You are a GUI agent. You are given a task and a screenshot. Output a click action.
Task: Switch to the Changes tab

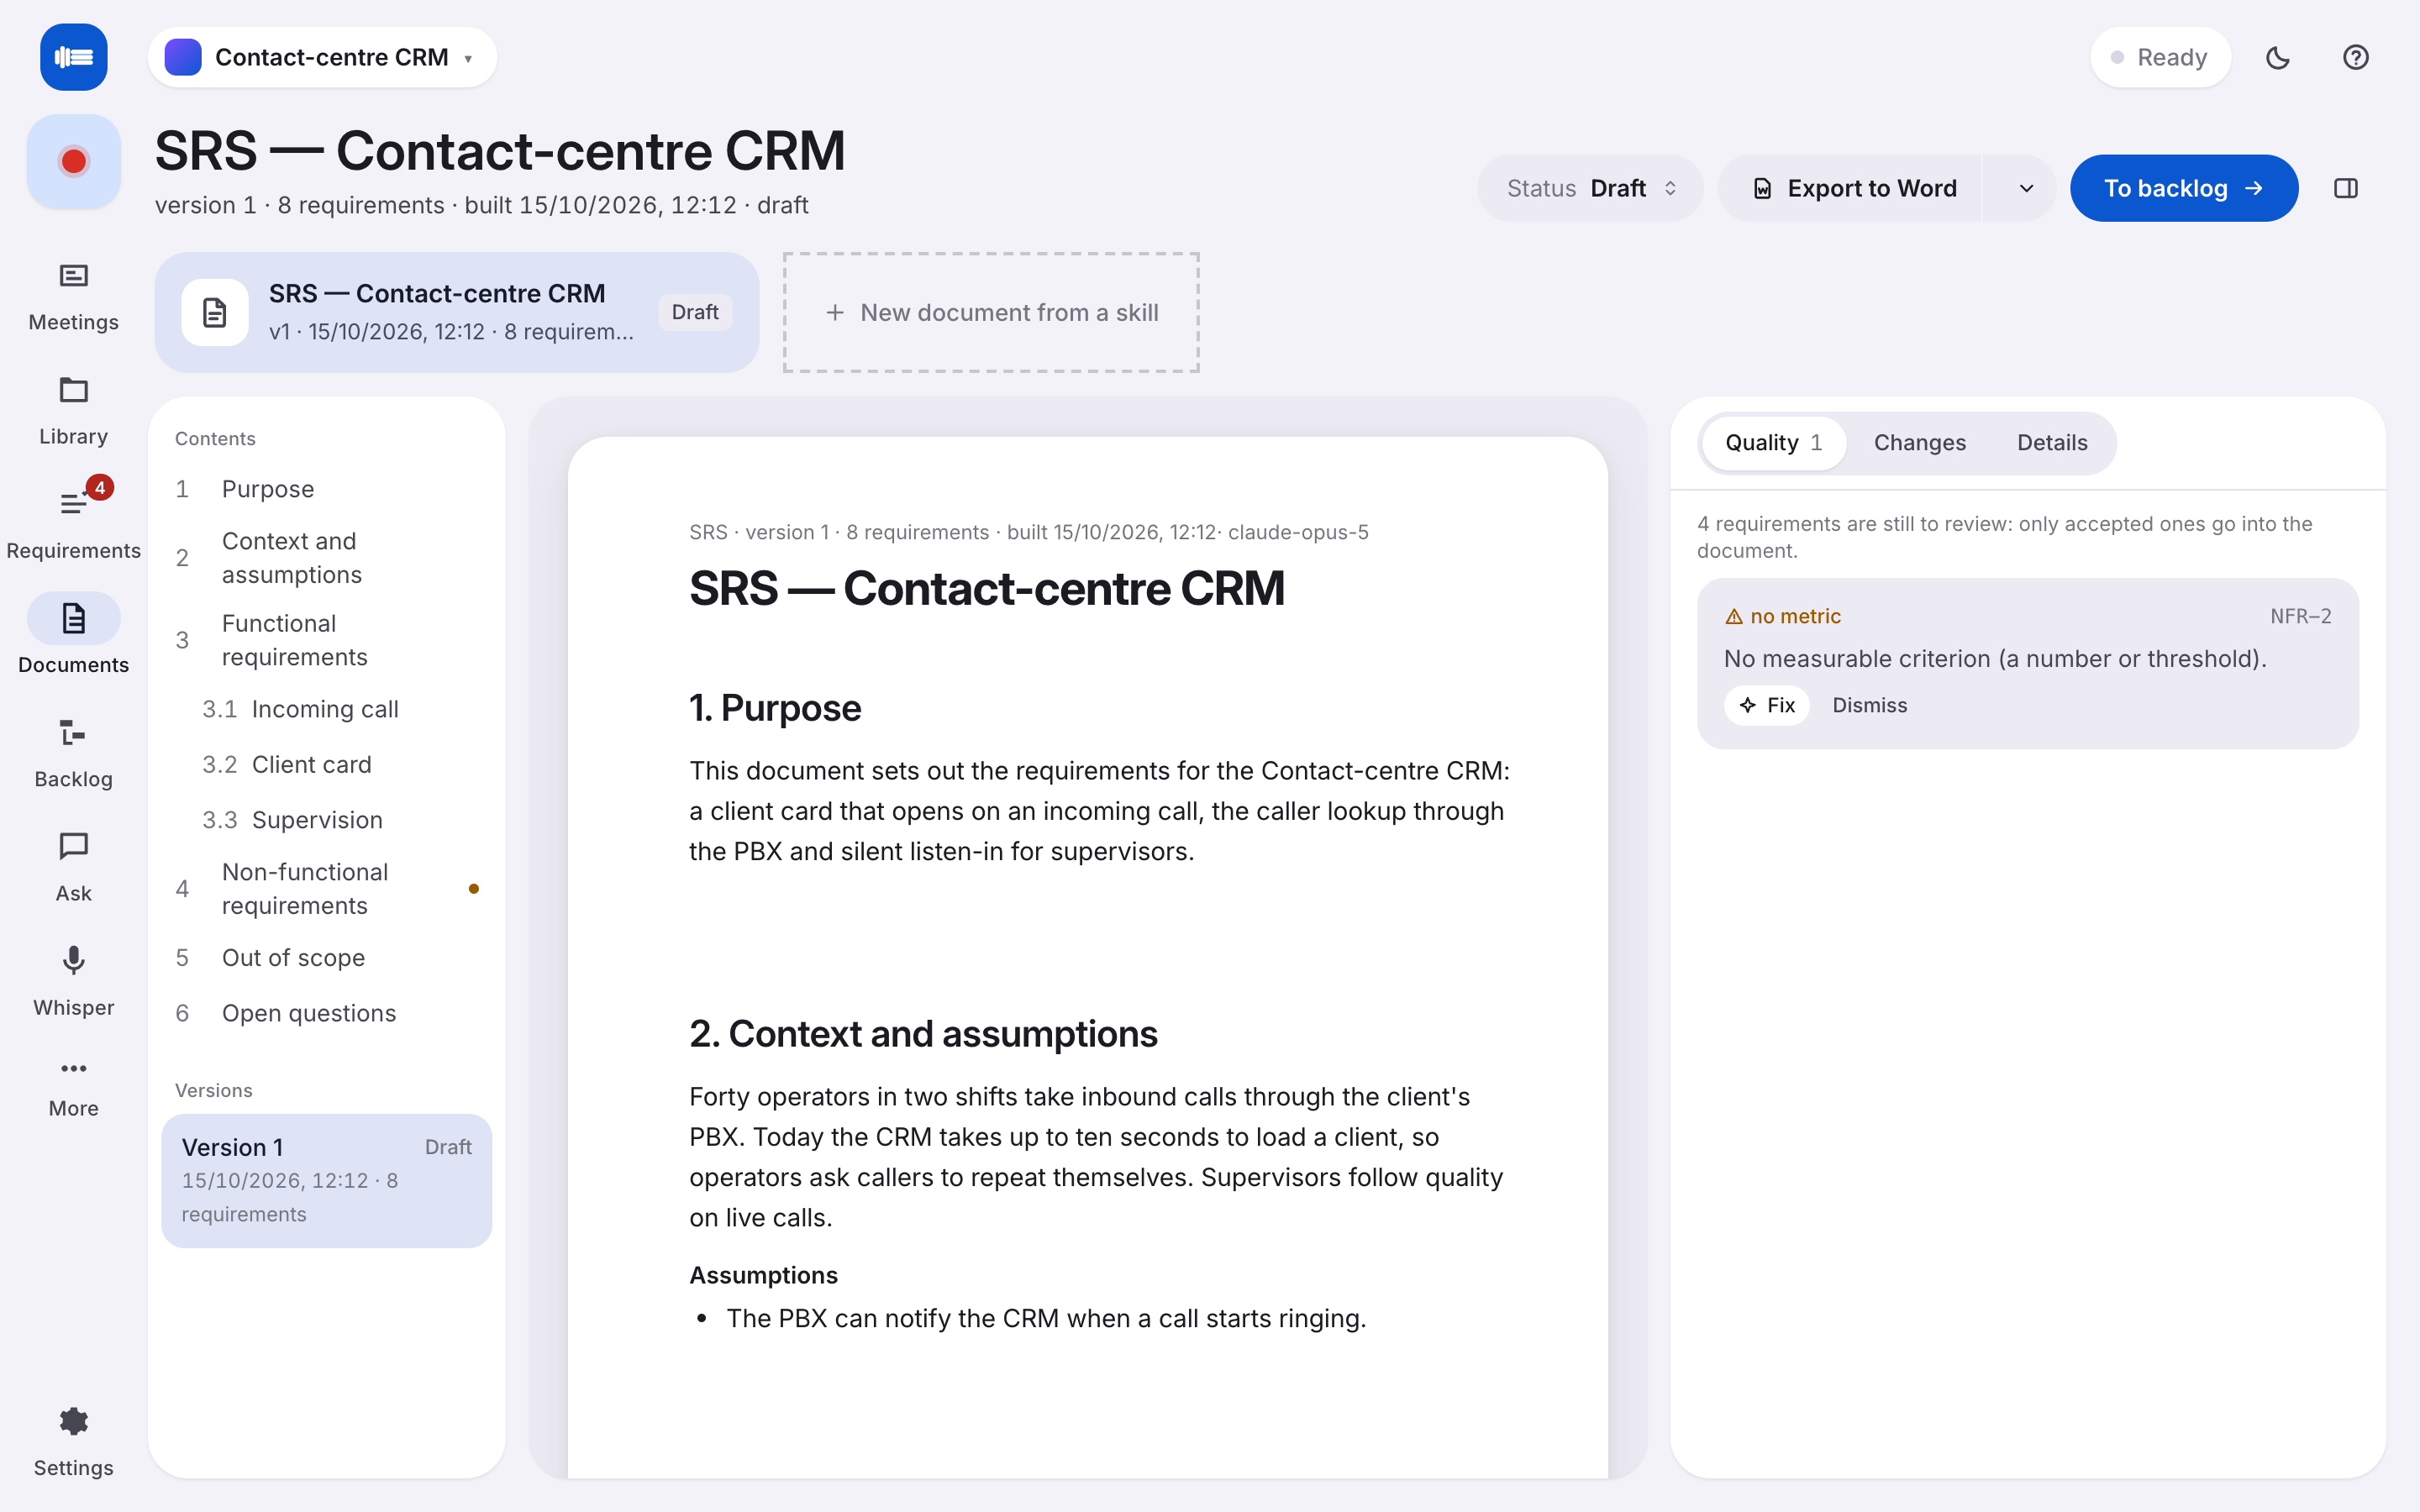(x=1919, y=442)
